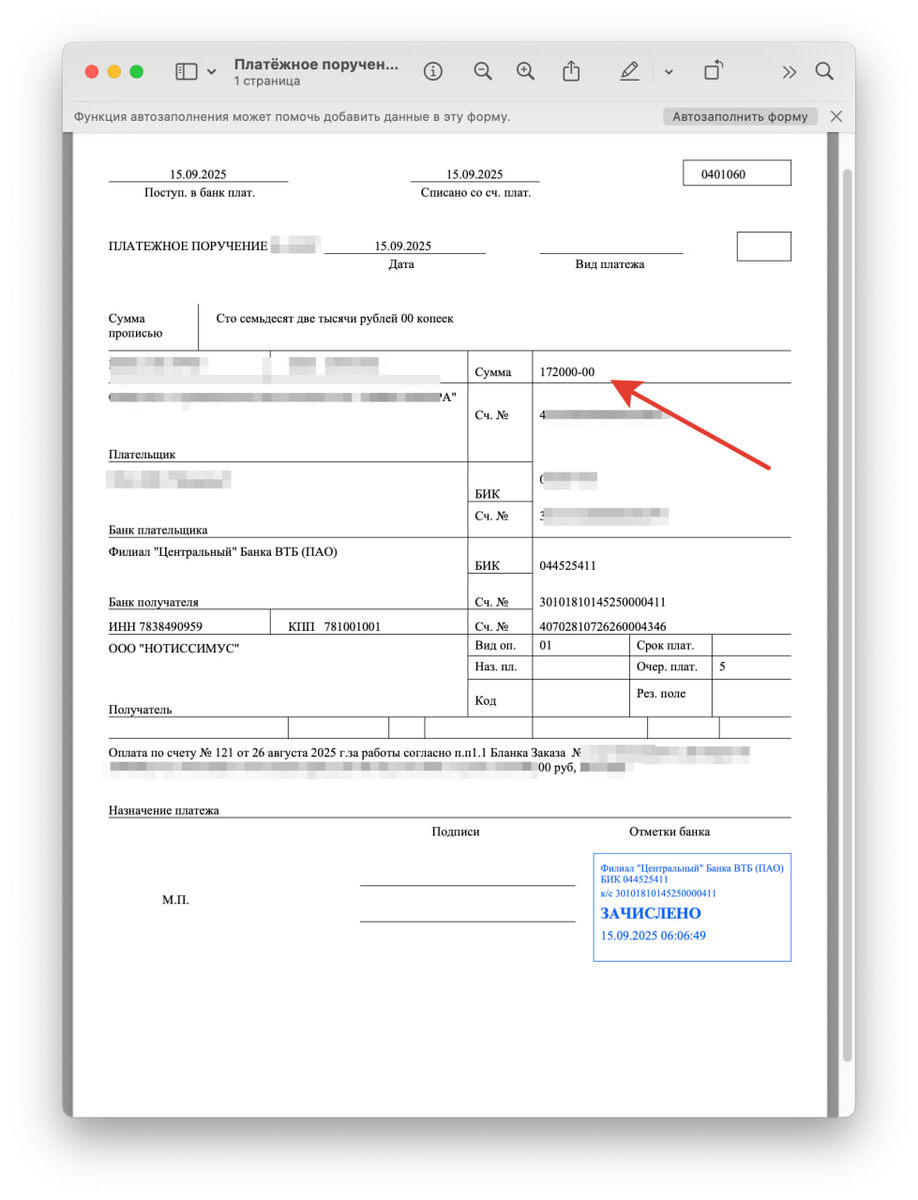This screenshot has width=918, height=1200.
Task: Dismiss the autofill suggestion banner
Action: (x=837, y=117)
